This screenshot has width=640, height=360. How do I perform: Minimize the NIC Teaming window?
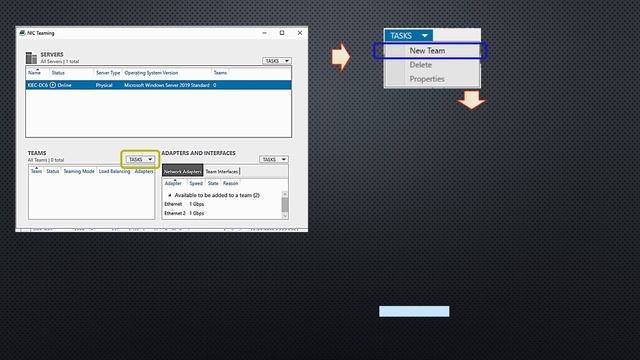(x=264, y=33)
